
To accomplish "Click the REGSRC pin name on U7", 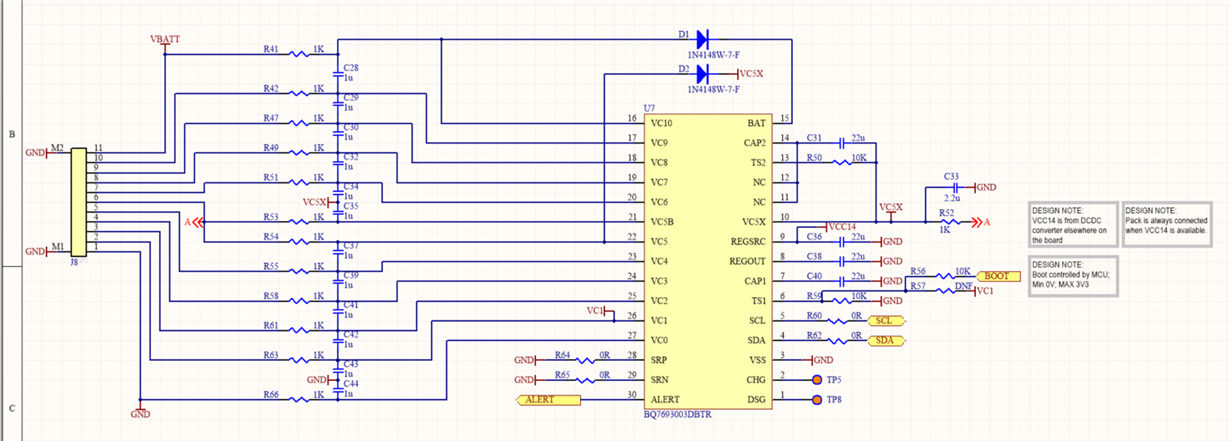I will (749, 242).
